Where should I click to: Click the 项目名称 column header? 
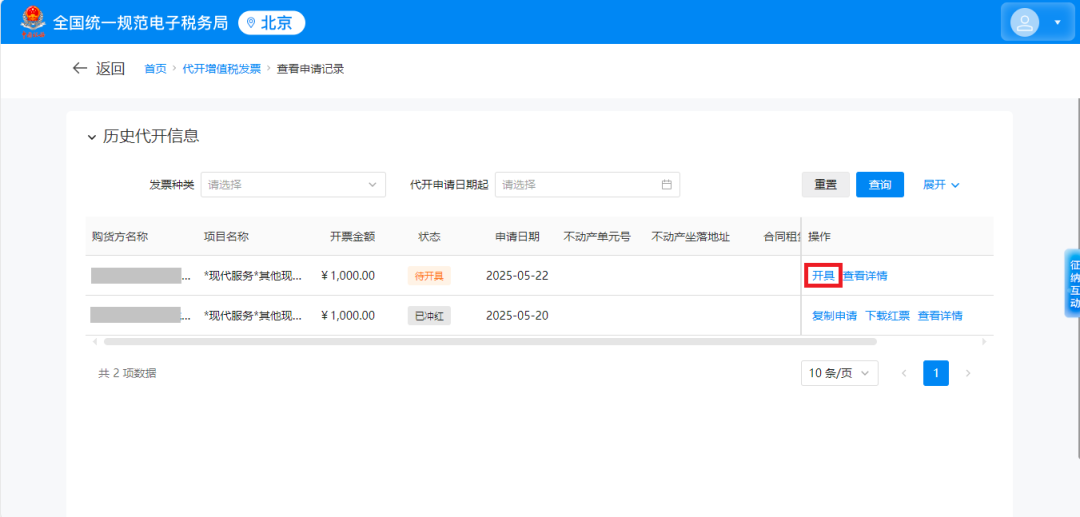(x=227, y=236)
